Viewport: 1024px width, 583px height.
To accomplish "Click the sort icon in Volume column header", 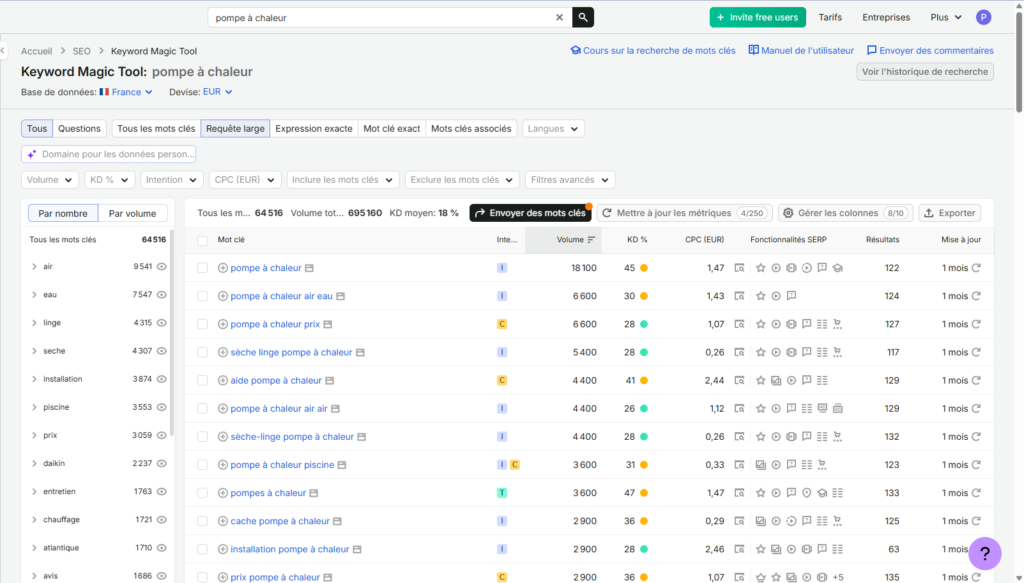I will click(591, 240).
